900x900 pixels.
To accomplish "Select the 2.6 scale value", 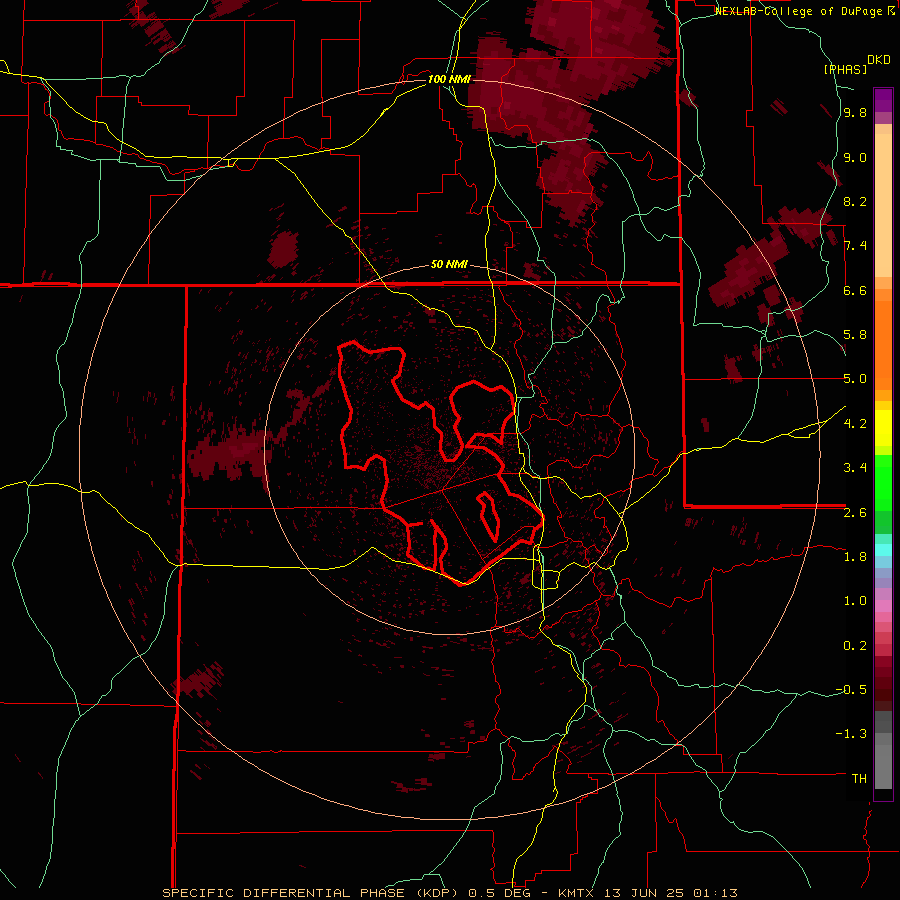I will click(855, 513).
